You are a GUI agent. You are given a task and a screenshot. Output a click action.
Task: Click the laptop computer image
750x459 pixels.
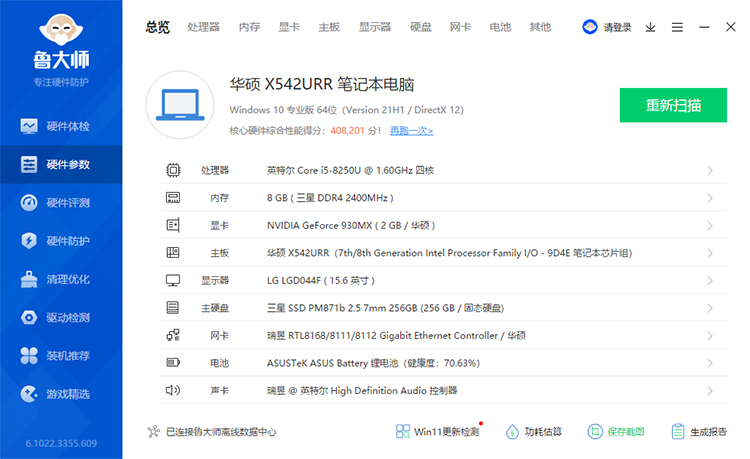coord(180,105)
